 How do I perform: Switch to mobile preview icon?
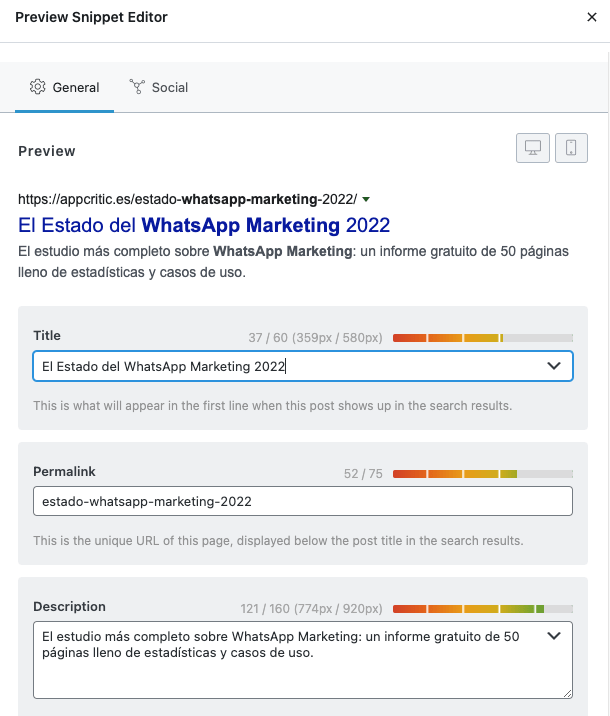[x=571, y=148]
